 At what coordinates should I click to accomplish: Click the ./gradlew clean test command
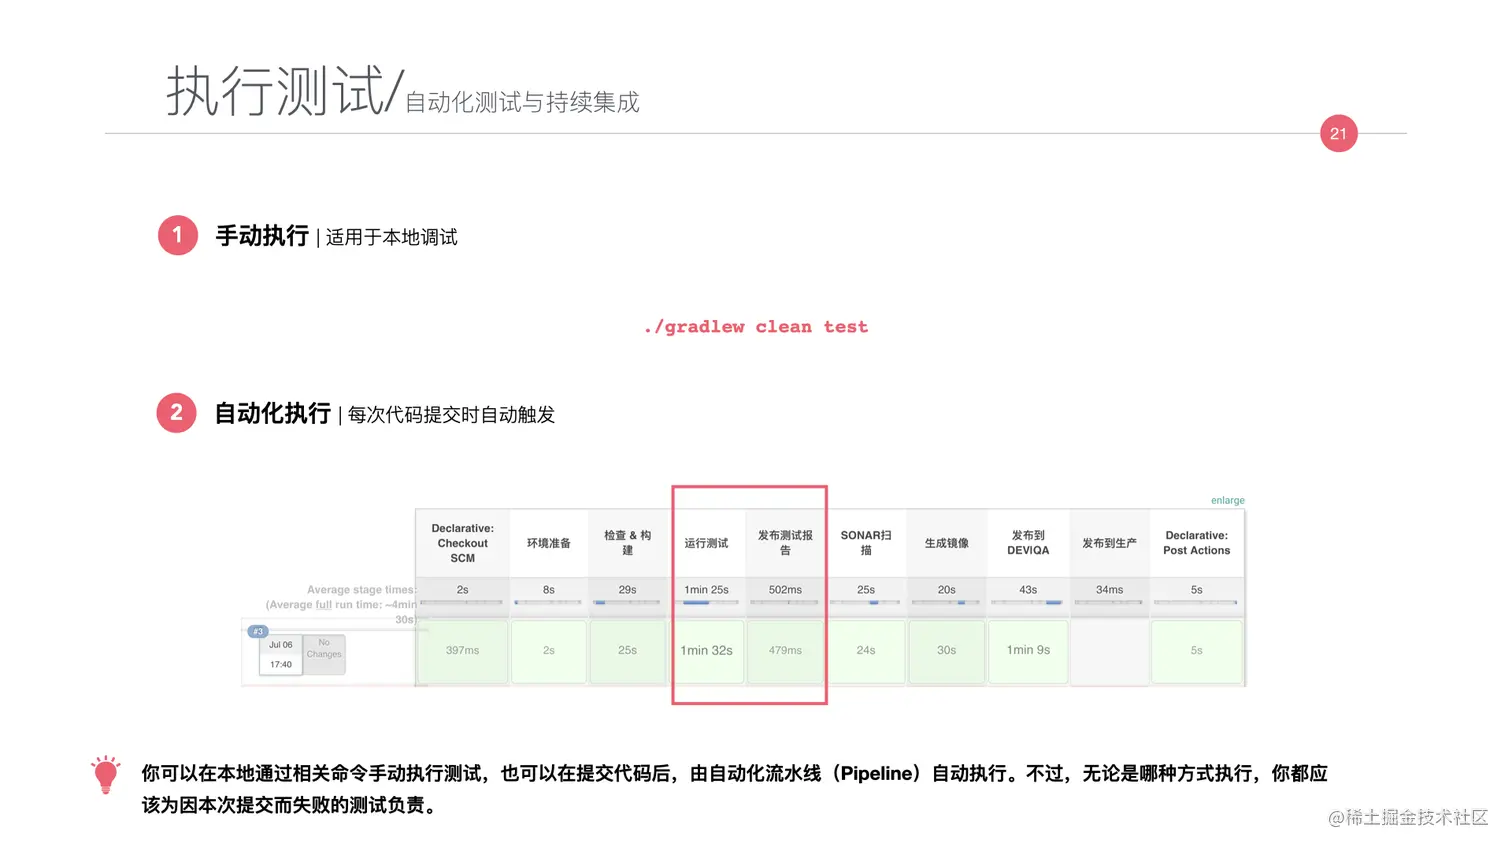coord(756,327)
